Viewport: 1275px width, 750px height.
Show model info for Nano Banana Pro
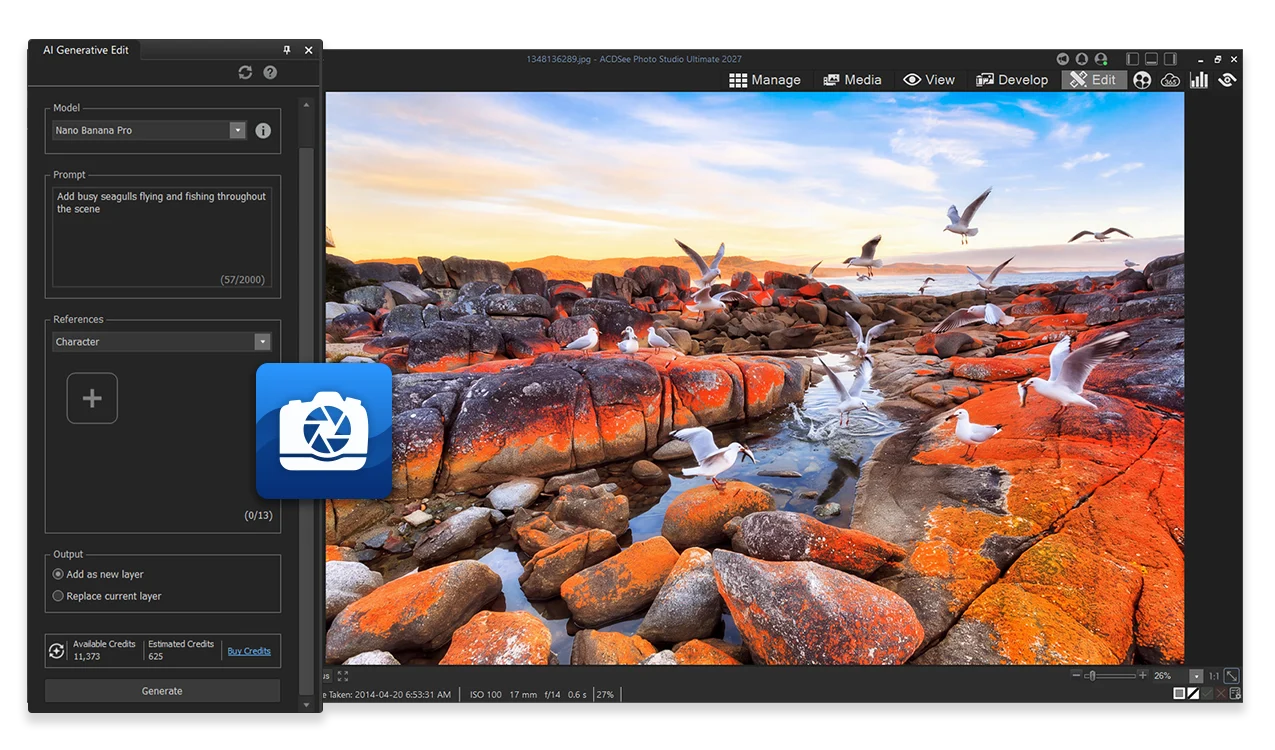pyautogui.click(x=263, y=130)
